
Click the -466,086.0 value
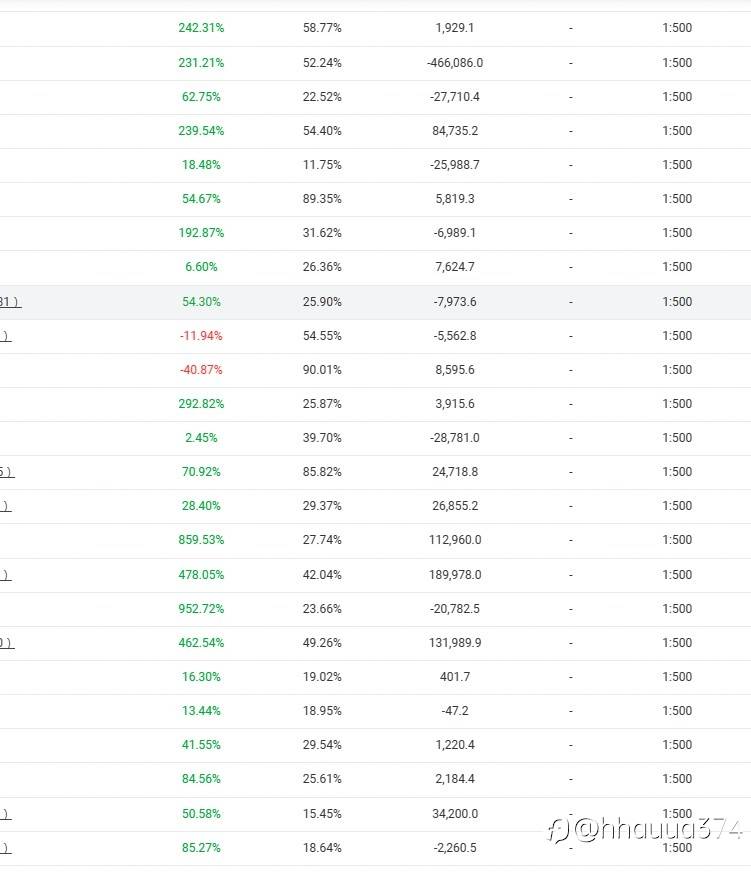(x=454, y=63)
